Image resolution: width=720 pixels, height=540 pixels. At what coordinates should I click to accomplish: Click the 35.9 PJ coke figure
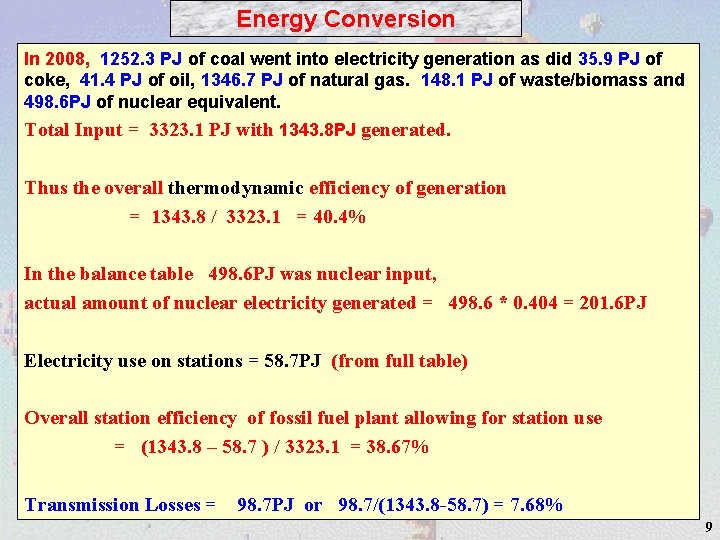point(608,59)
